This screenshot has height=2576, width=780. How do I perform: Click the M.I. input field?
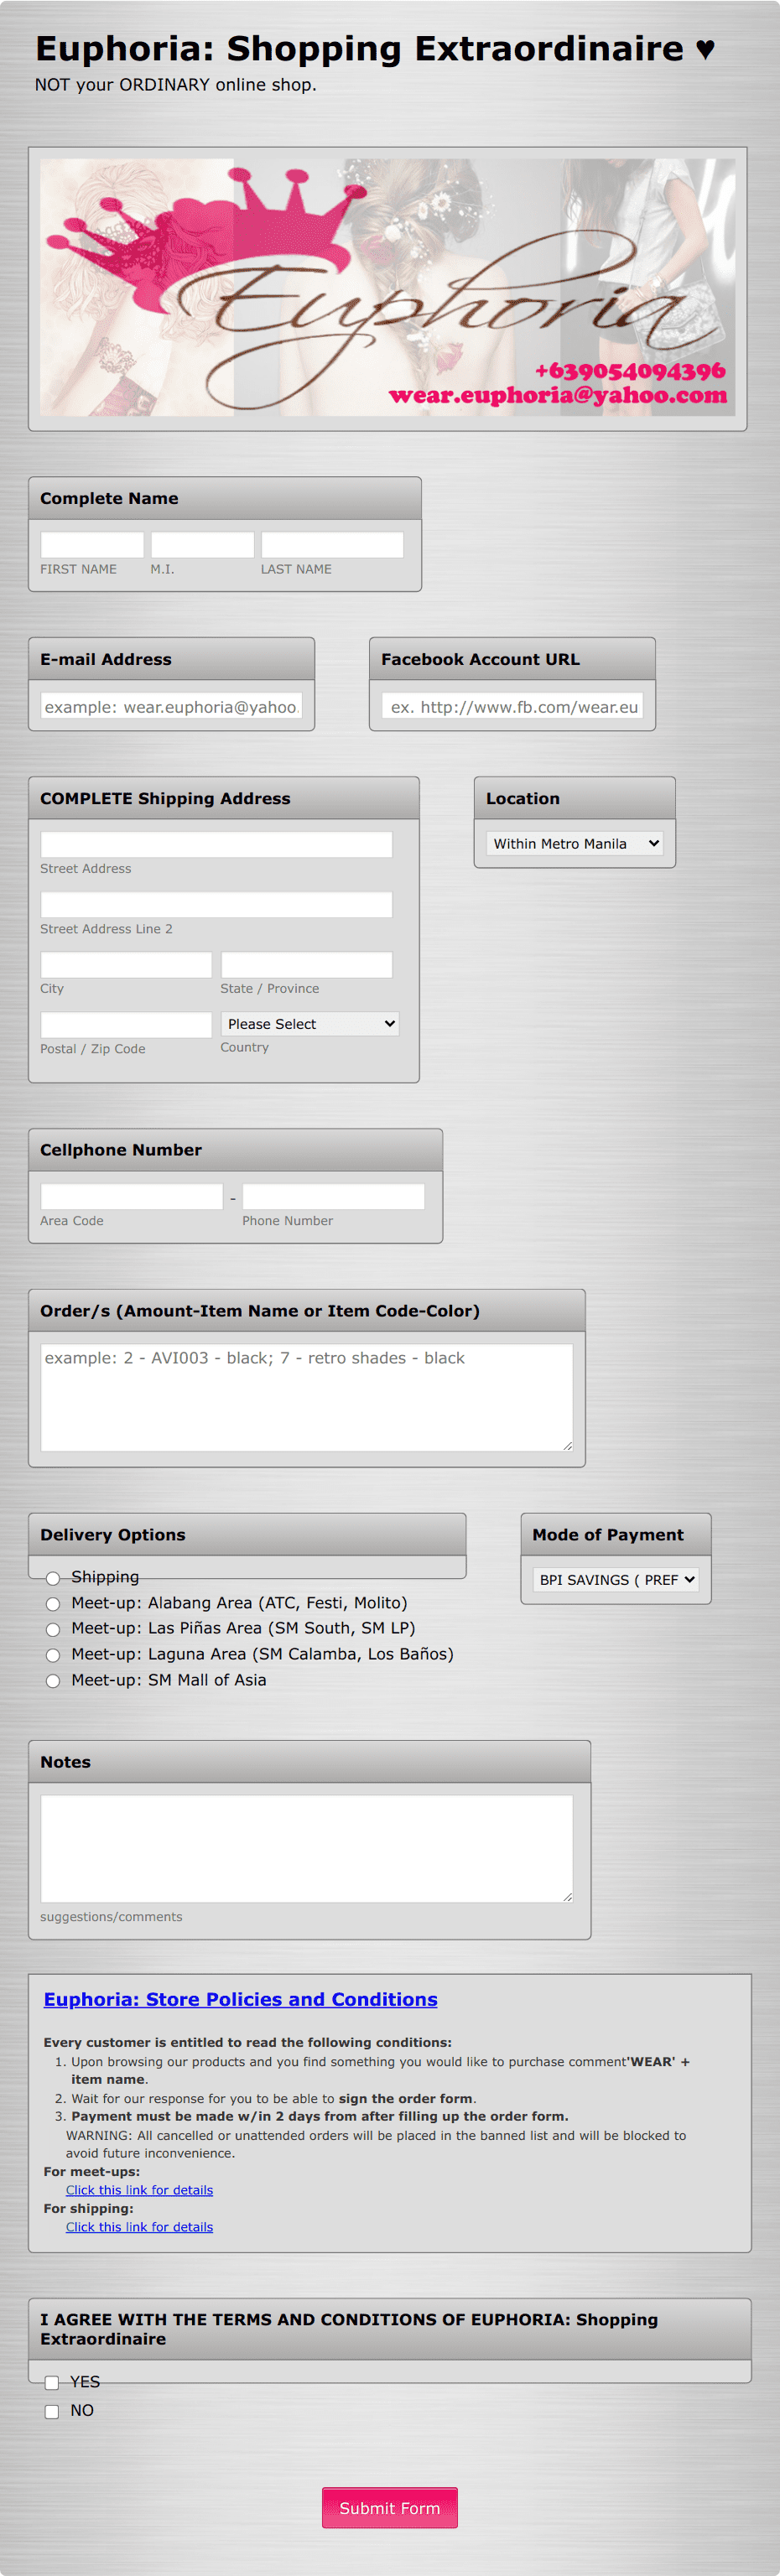202,544
